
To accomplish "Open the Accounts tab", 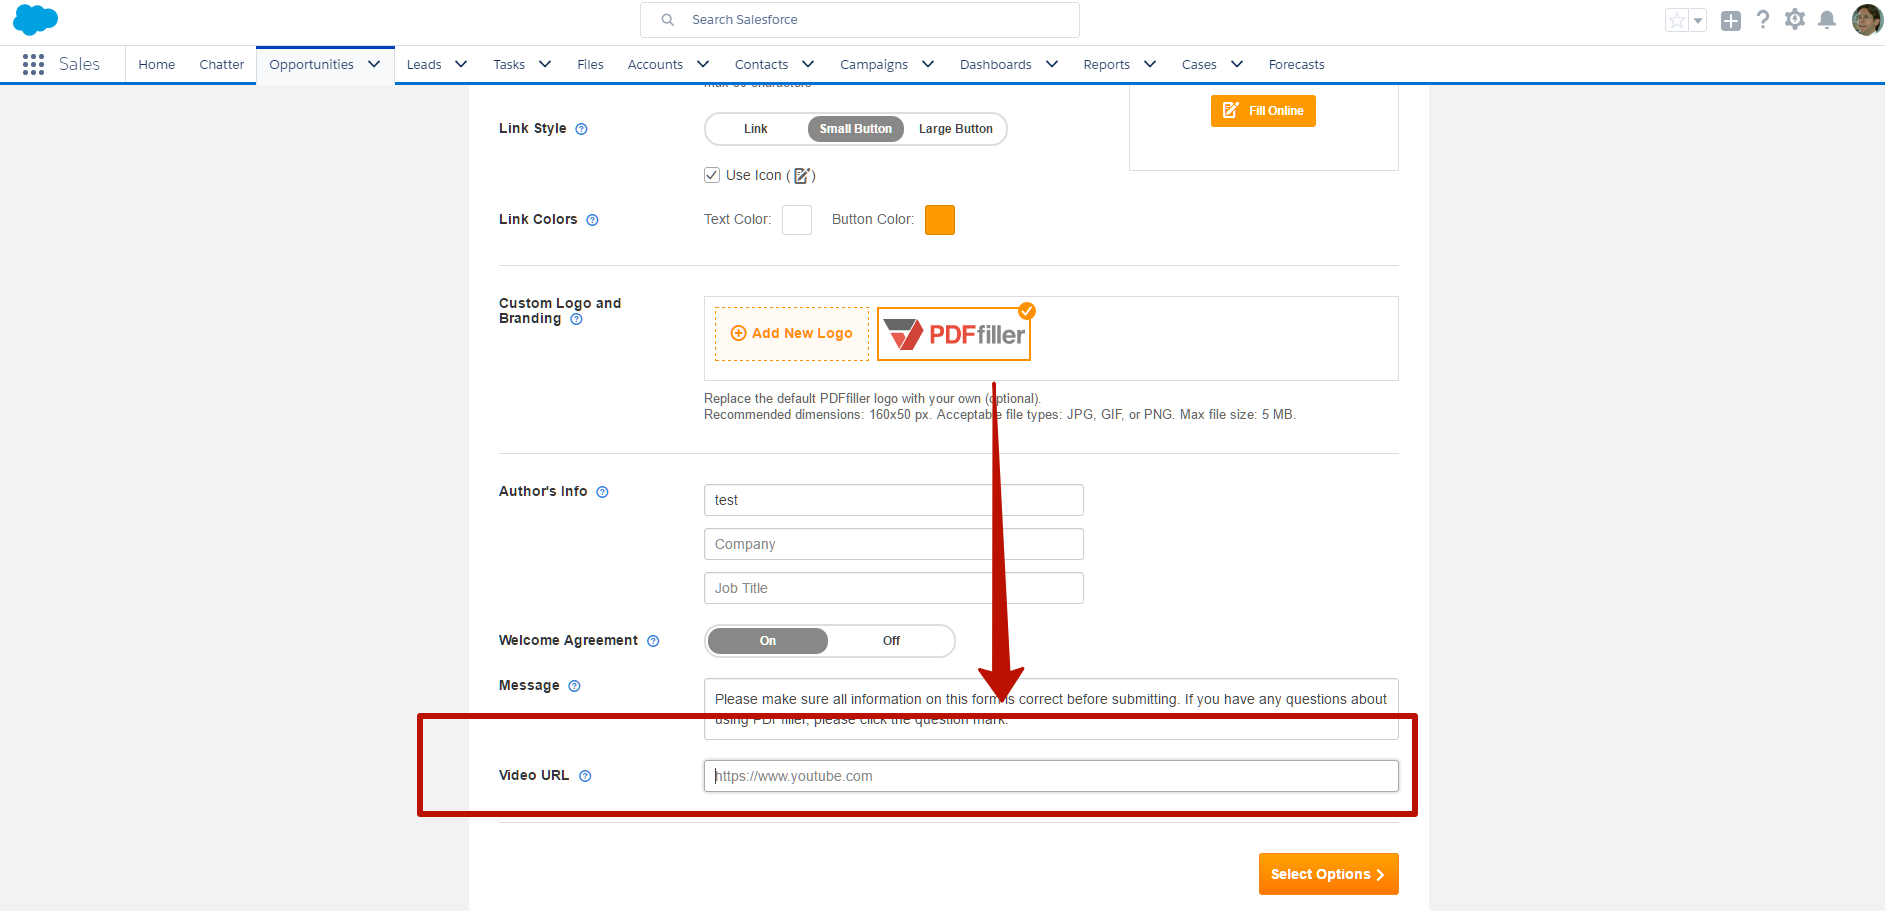I will [x=655, y=64].
